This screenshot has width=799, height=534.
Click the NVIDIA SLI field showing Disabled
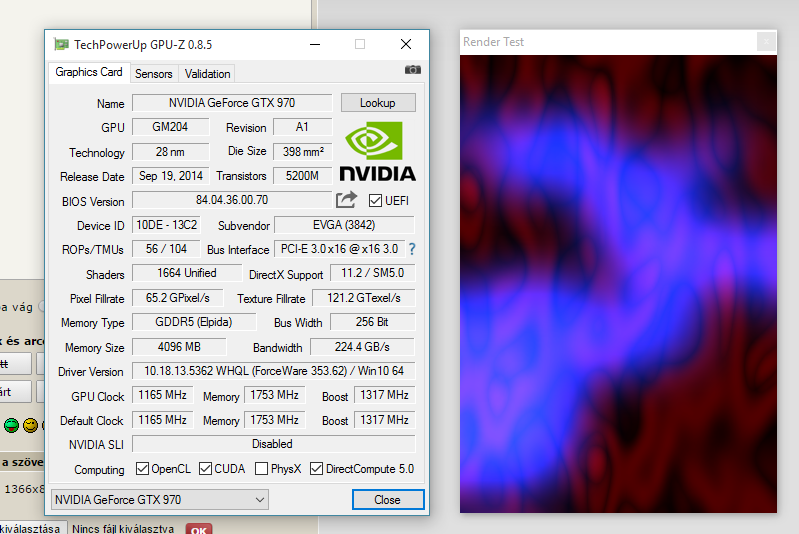(x=274, y=444)
